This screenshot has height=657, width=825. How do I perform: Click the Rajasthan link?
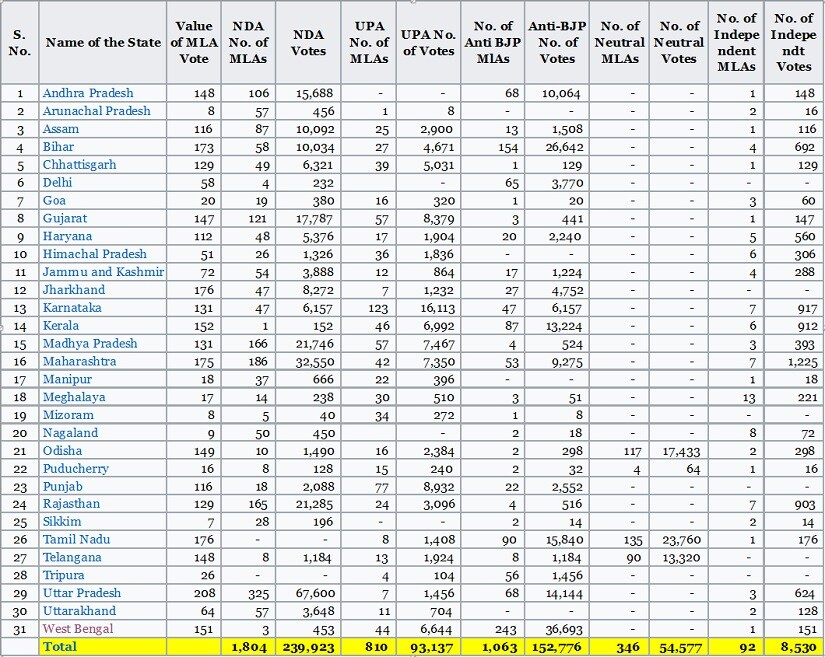pos(71,504)
